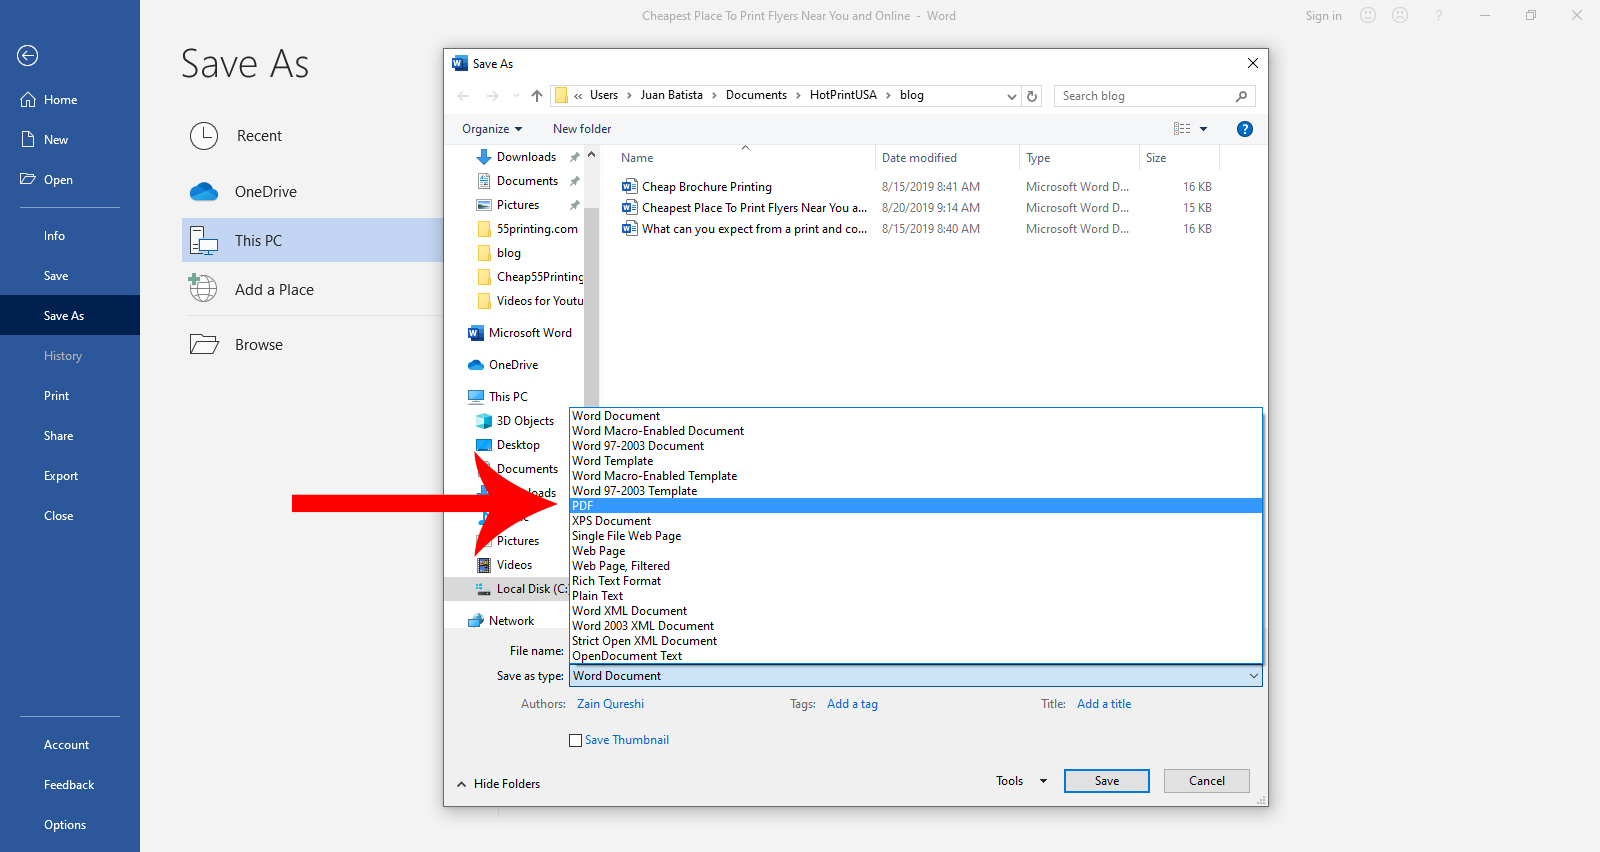1600x852 pixels.
Task: Click the smiley feedback icon in title bar
Action: (x=1368, y=15)
